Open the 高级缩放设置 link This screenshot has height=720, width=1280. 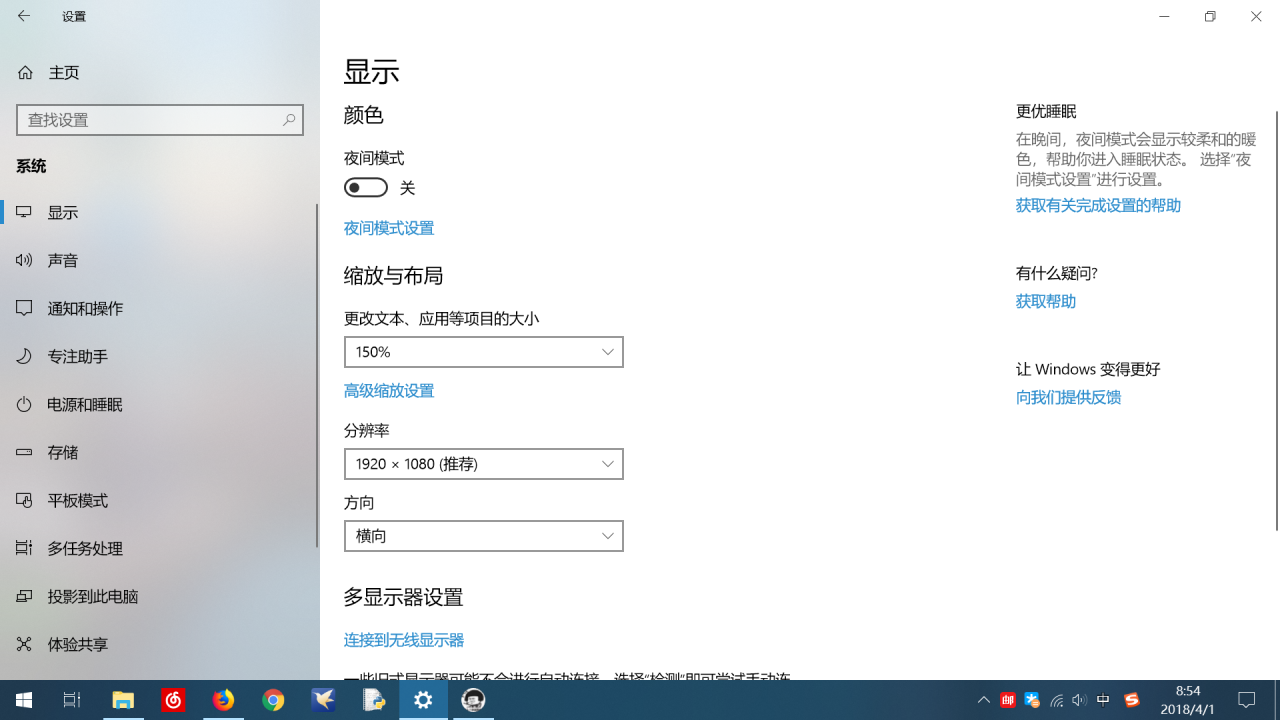click(x=389, y=391)
